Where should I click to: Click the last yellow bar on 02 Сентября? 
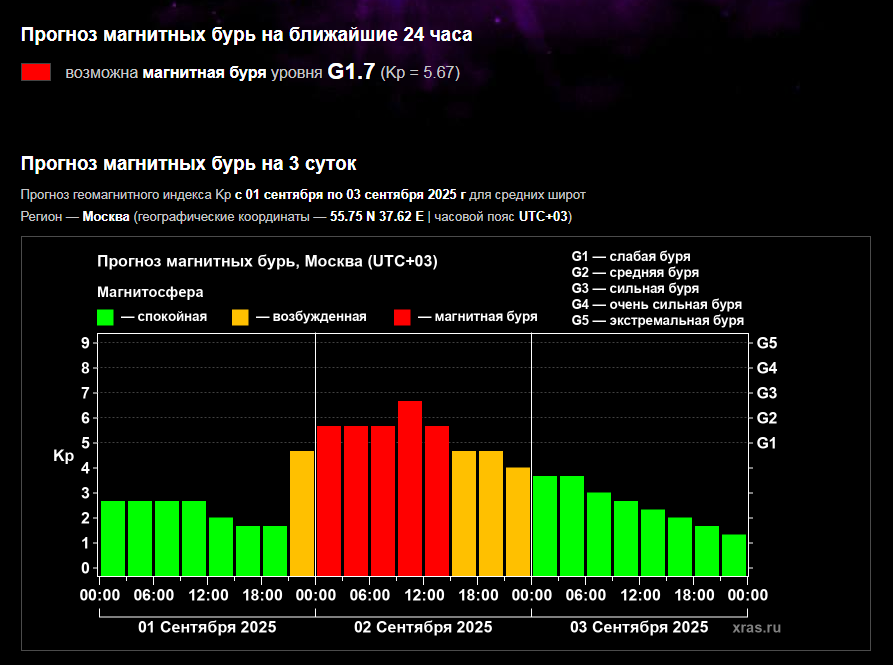click(518, 521)
